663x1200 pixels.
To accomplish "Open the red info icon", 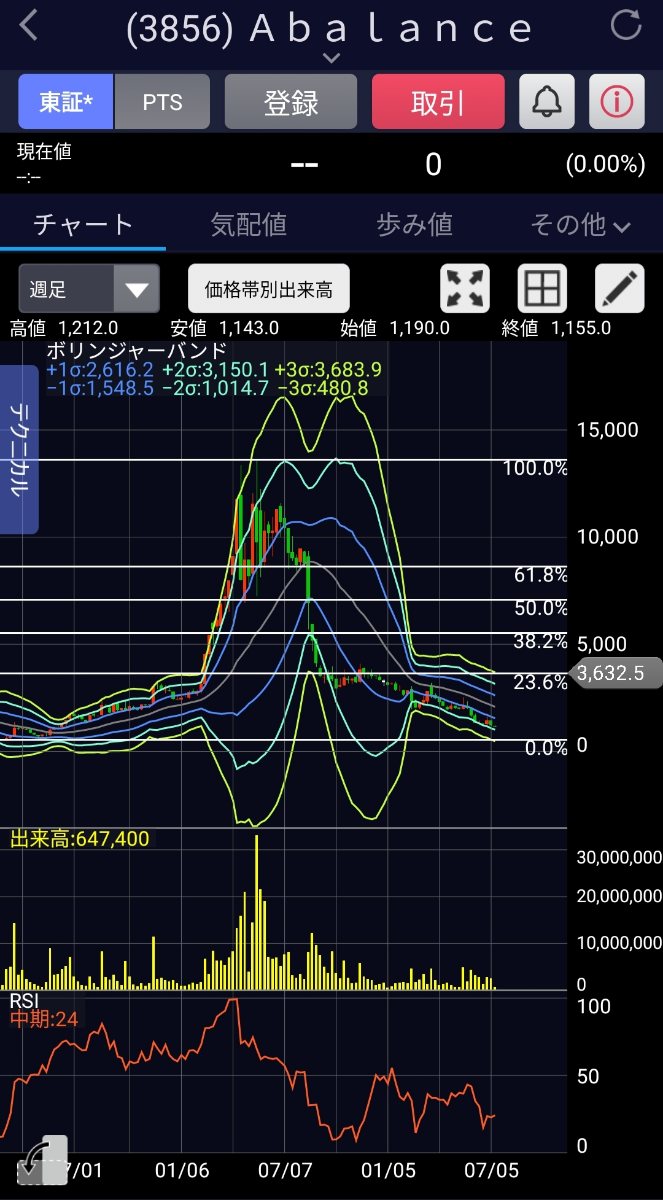I will click(616, 101).
